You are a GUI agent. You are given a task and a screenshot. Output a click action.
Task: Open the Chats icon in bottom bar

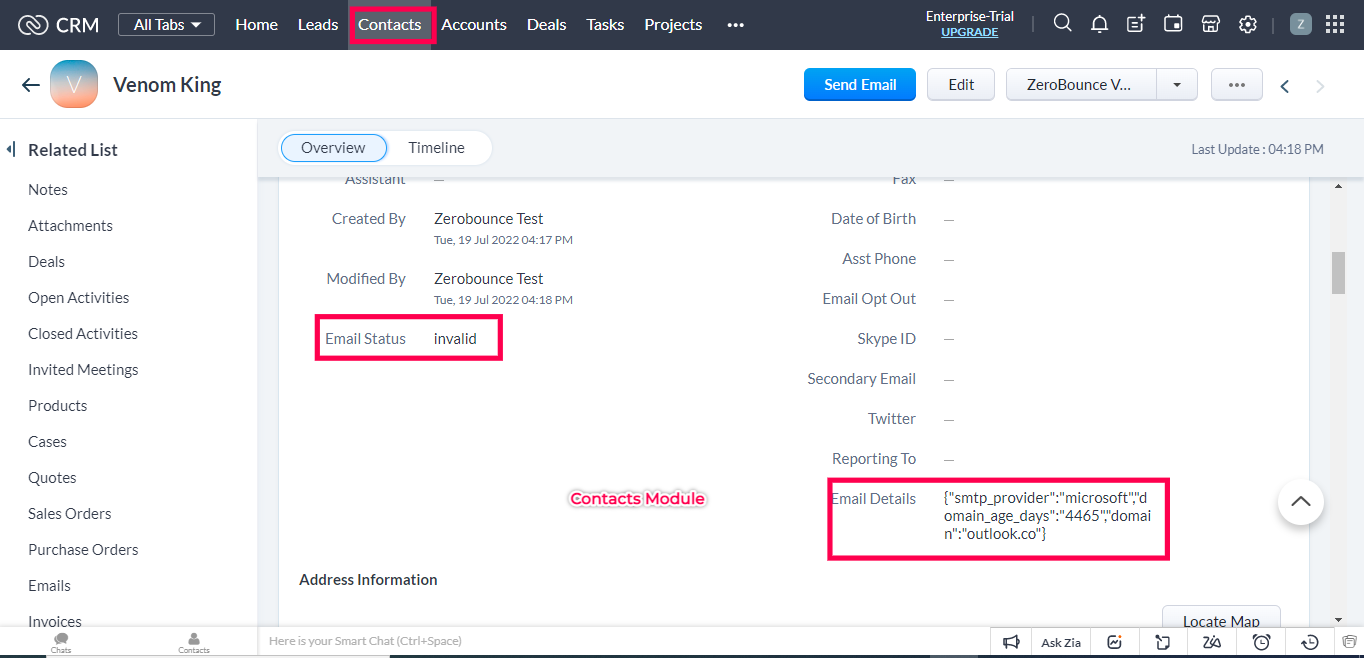click(x=61, y=642)
